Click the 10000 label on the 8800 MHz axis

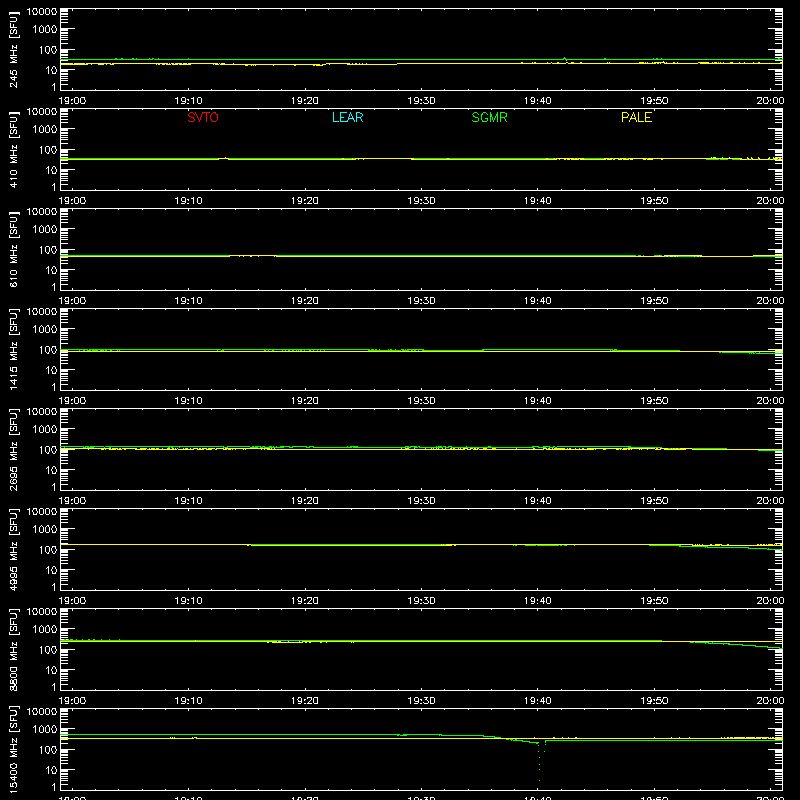click(42, 612)
